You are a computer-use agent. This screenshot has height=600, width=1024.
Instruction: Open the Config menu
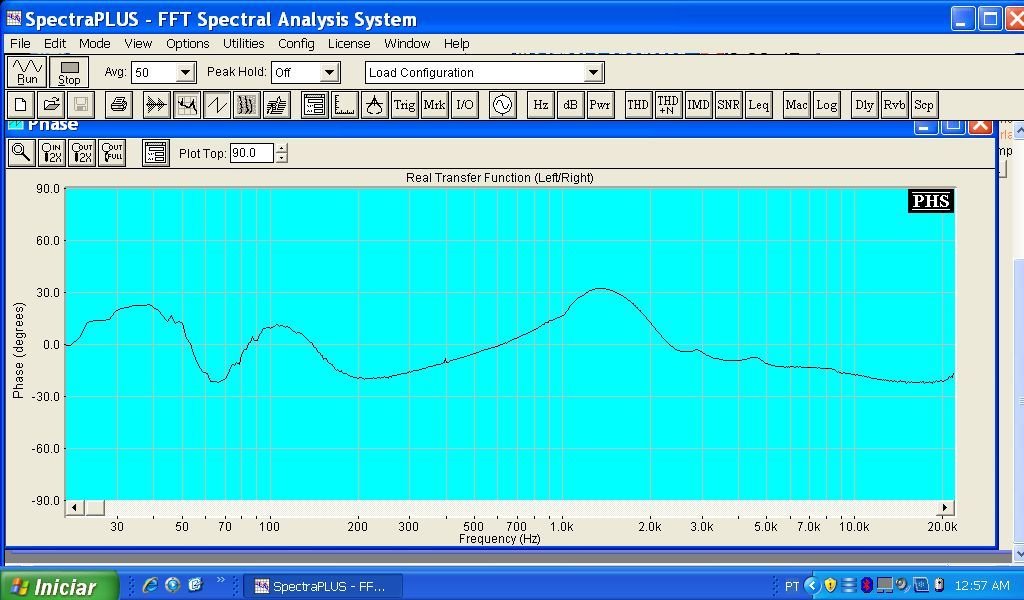point(296,44)
